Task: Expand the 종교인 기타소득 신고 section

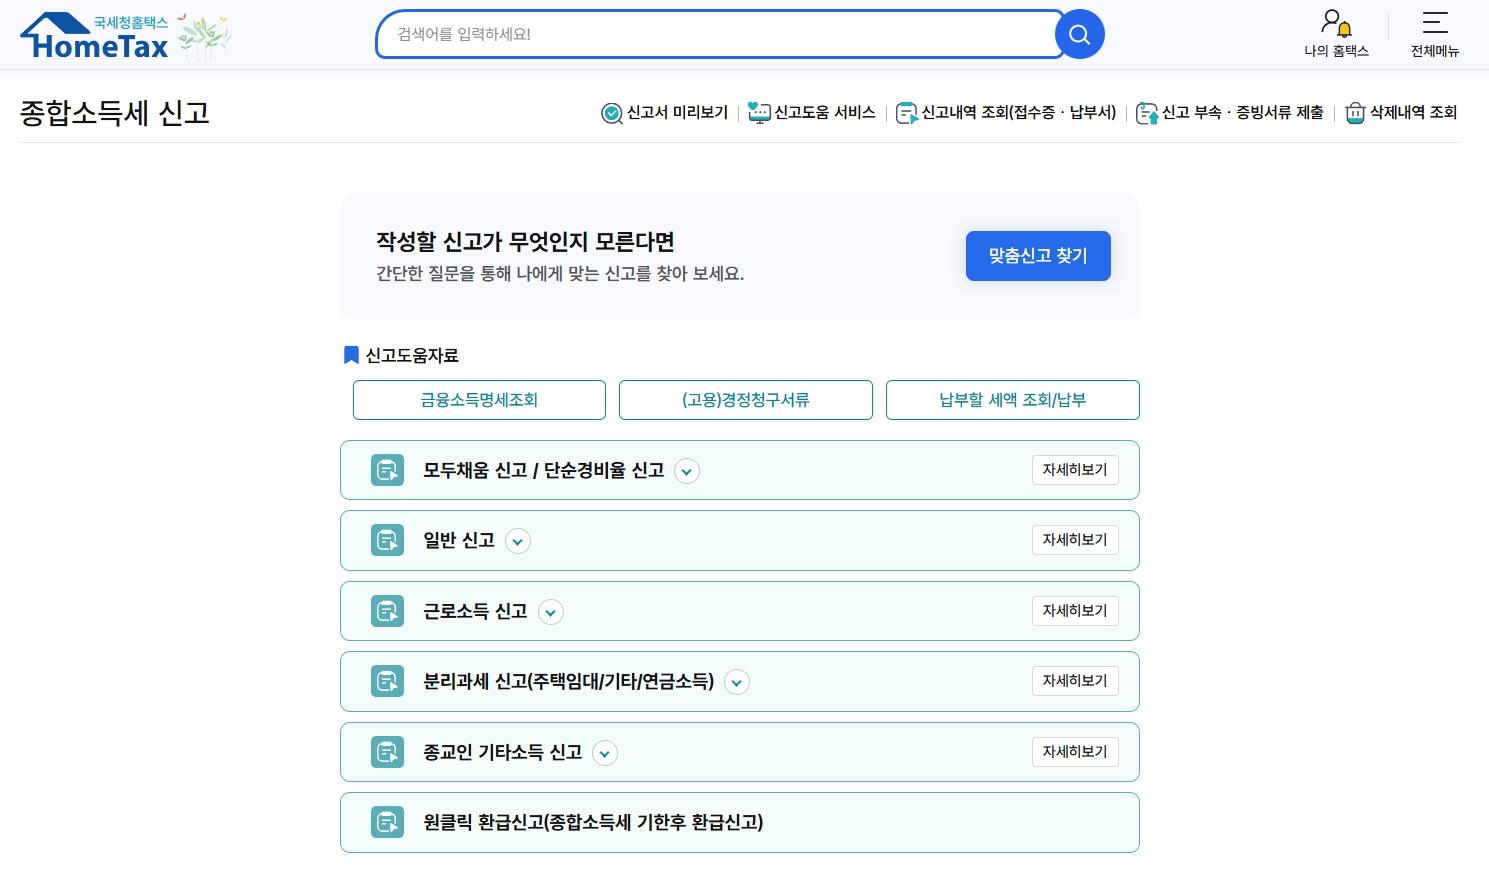Action: 604,753
